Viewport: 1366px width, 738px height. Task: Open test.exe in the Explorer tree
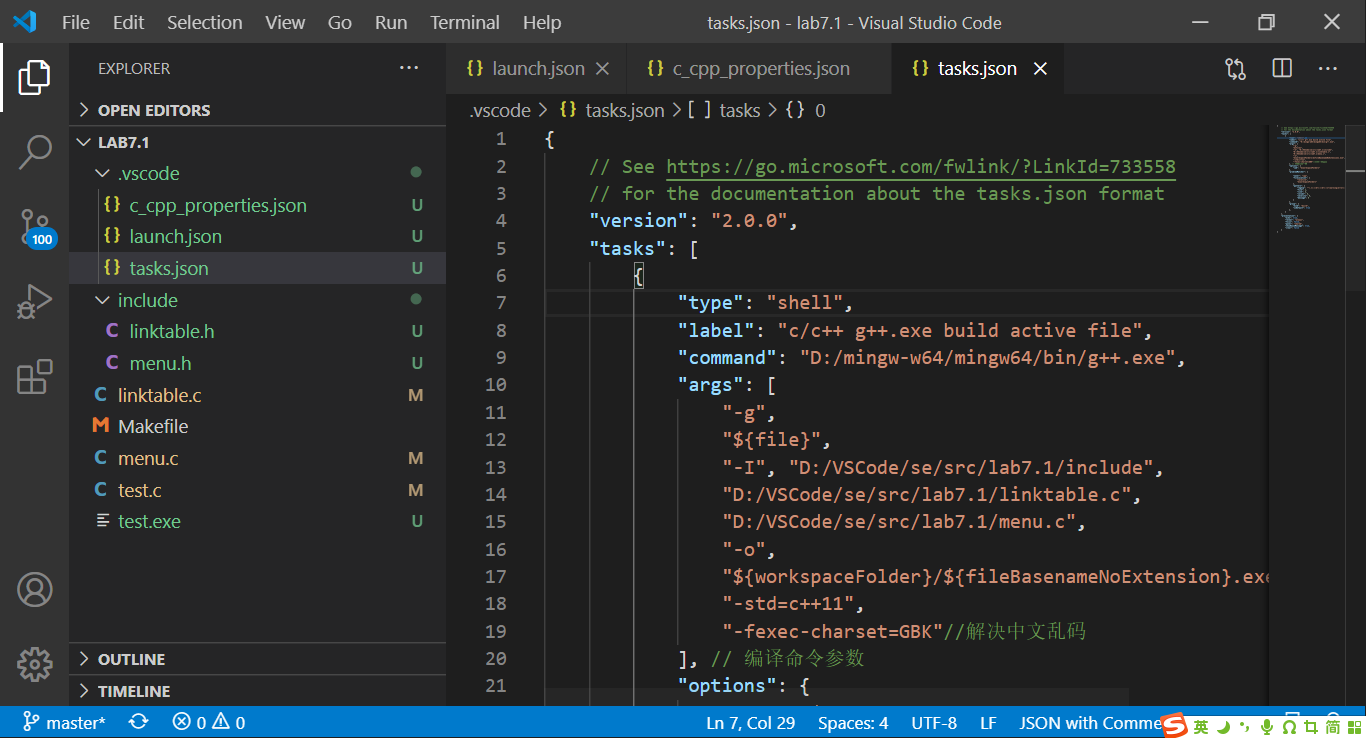pos(258,521)
